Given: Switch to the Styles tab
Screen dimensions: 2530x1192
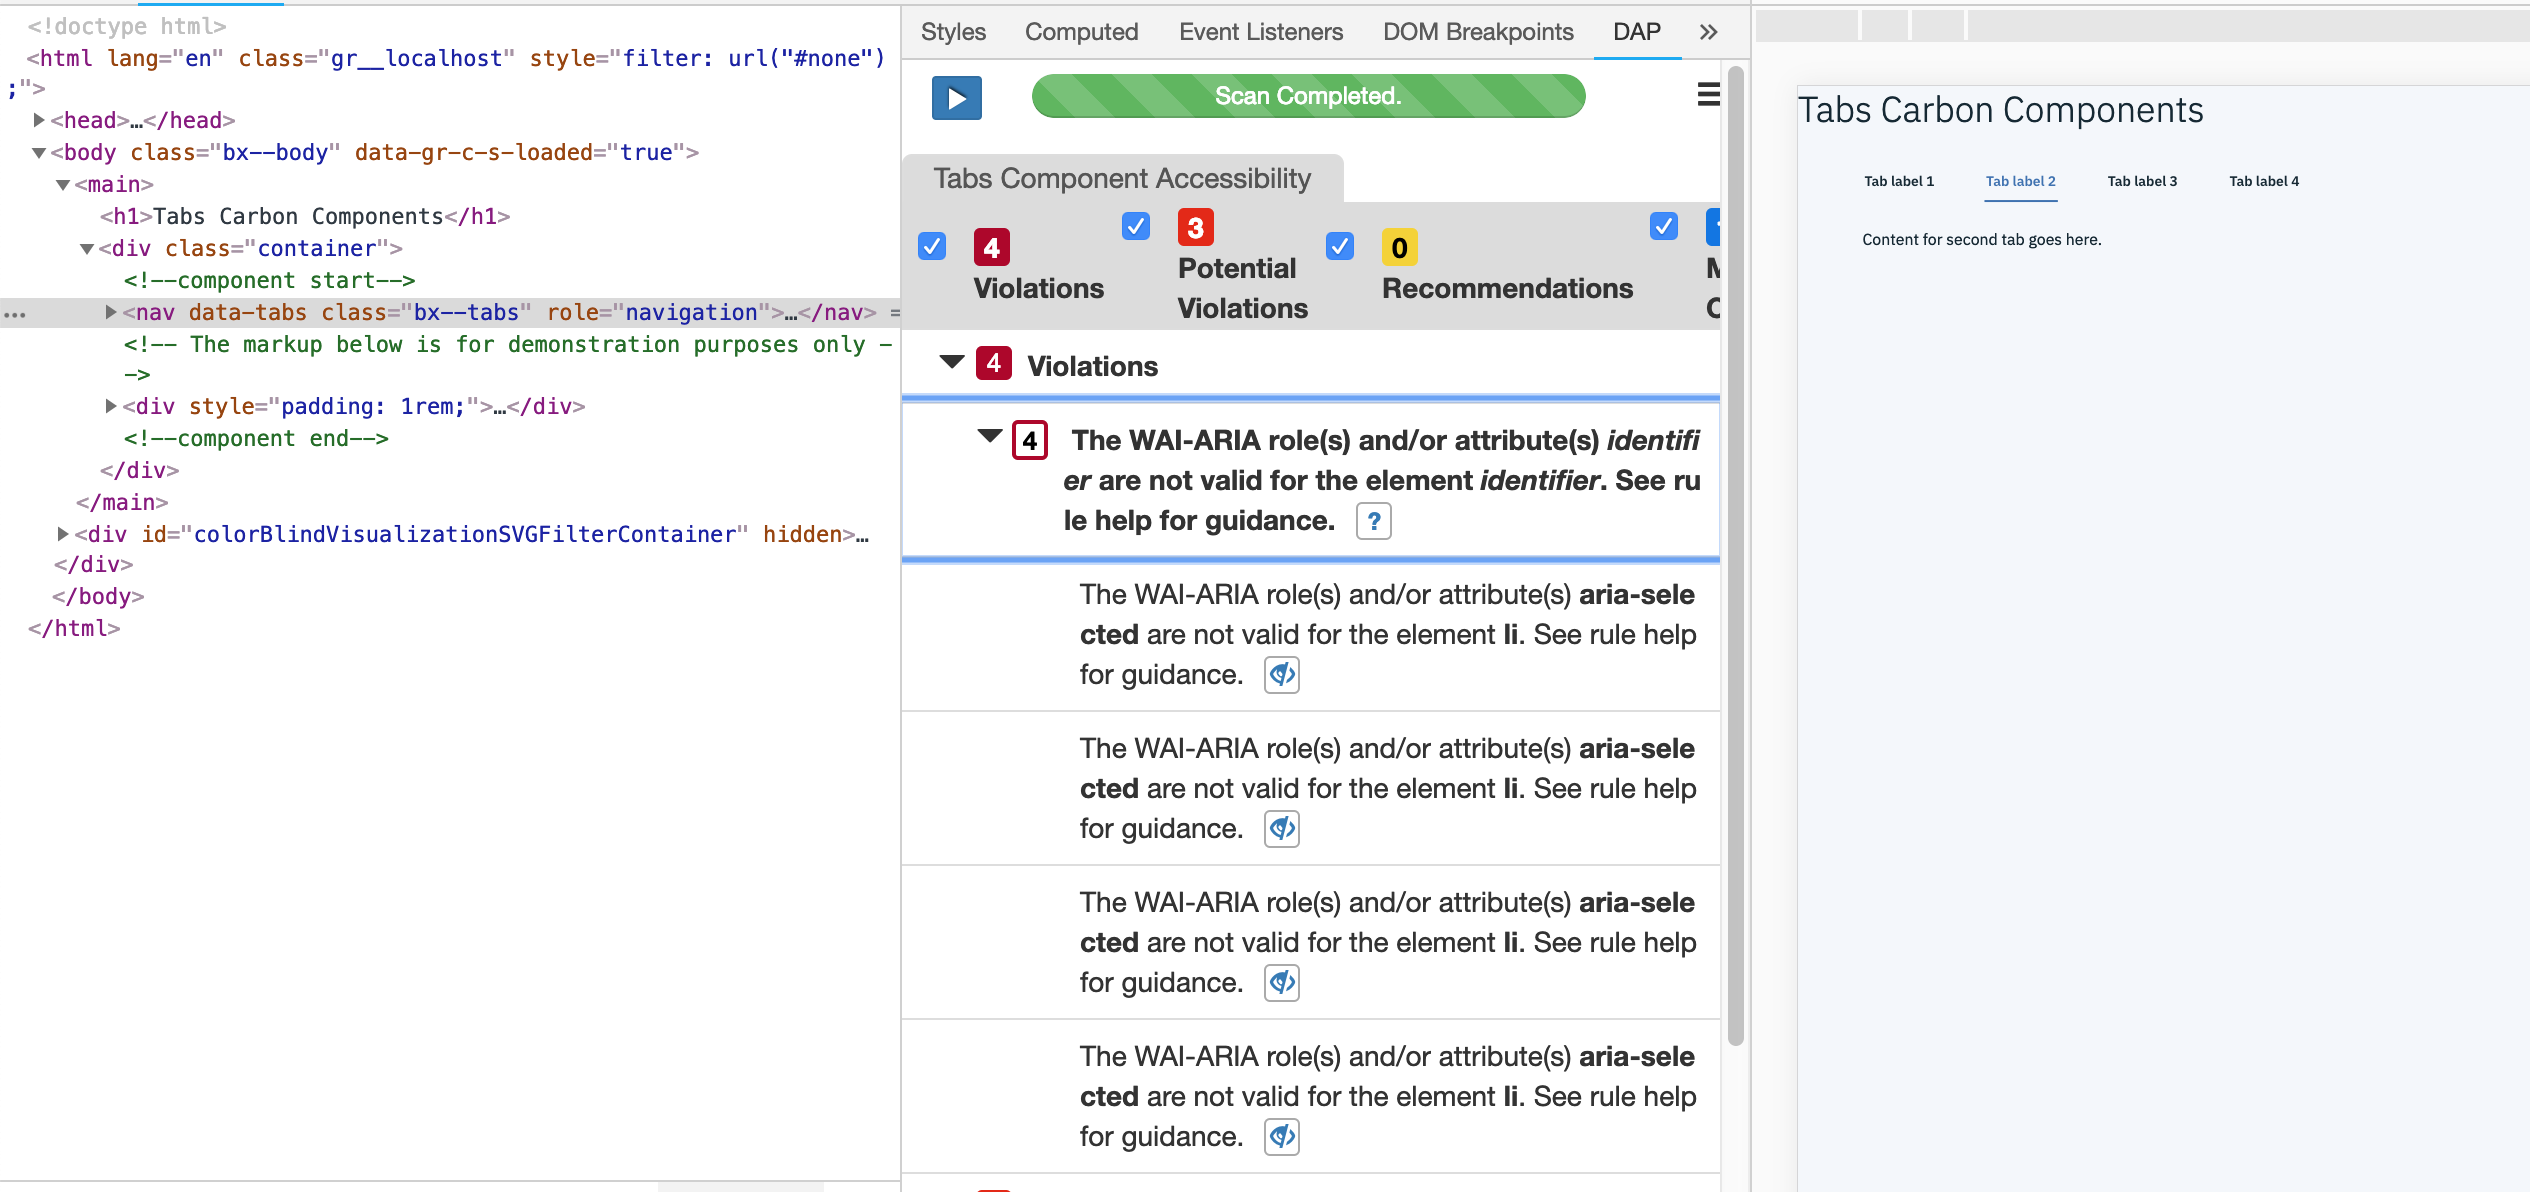Looking at the screenshot, I should pyautogui.click(x=953, y=32).
